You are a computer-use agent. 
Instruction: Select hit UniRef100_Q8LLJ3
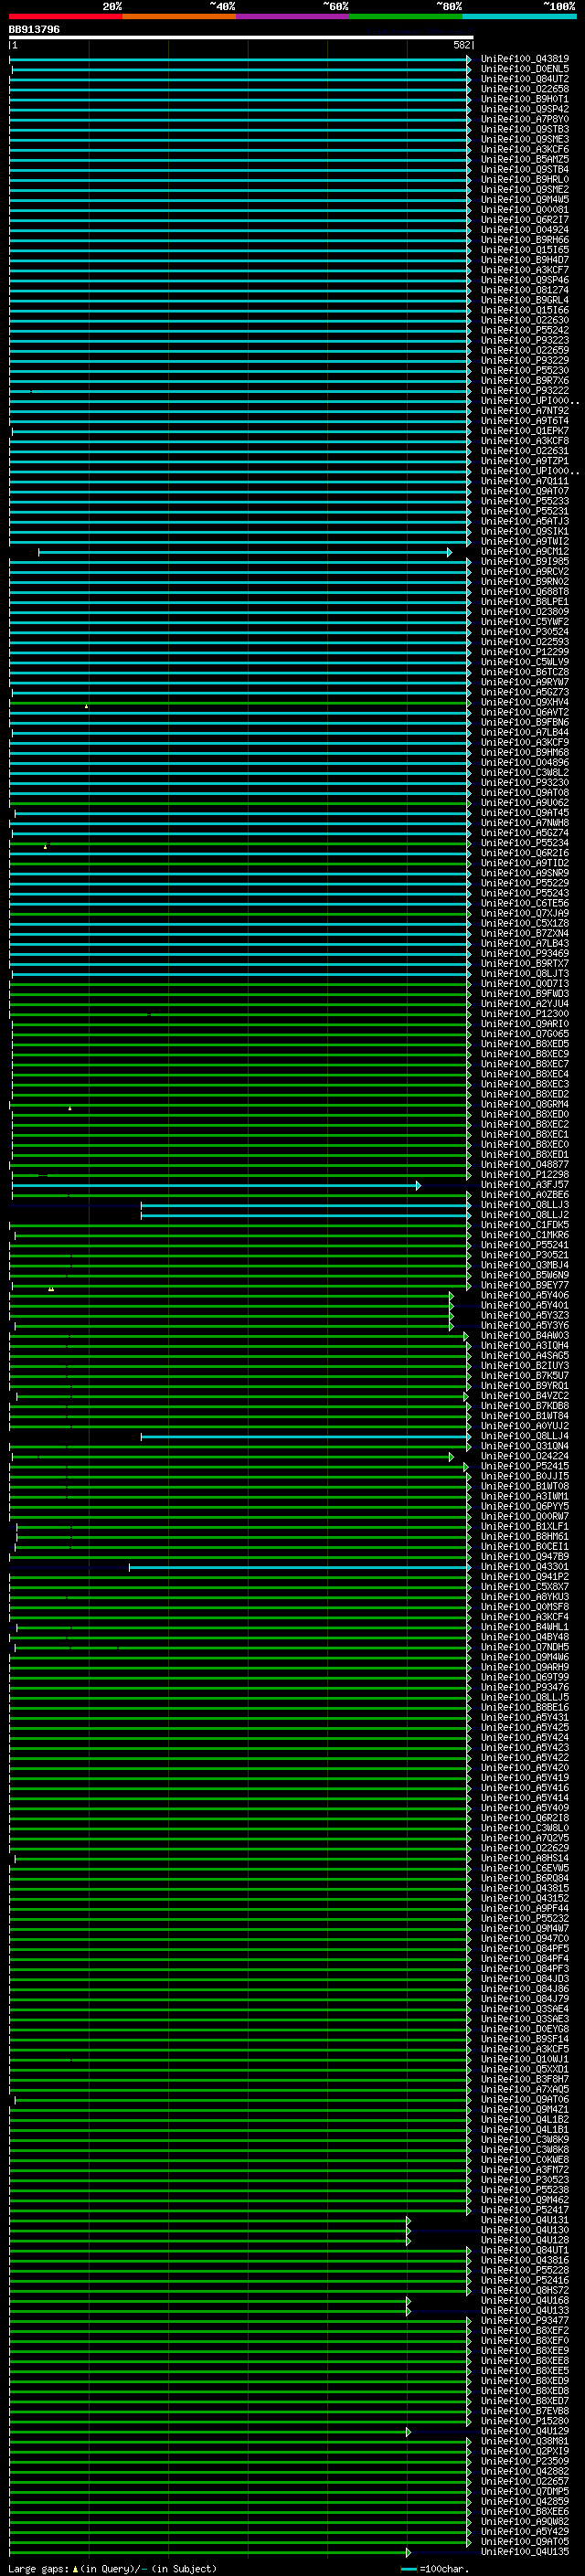pos(525,1205)
